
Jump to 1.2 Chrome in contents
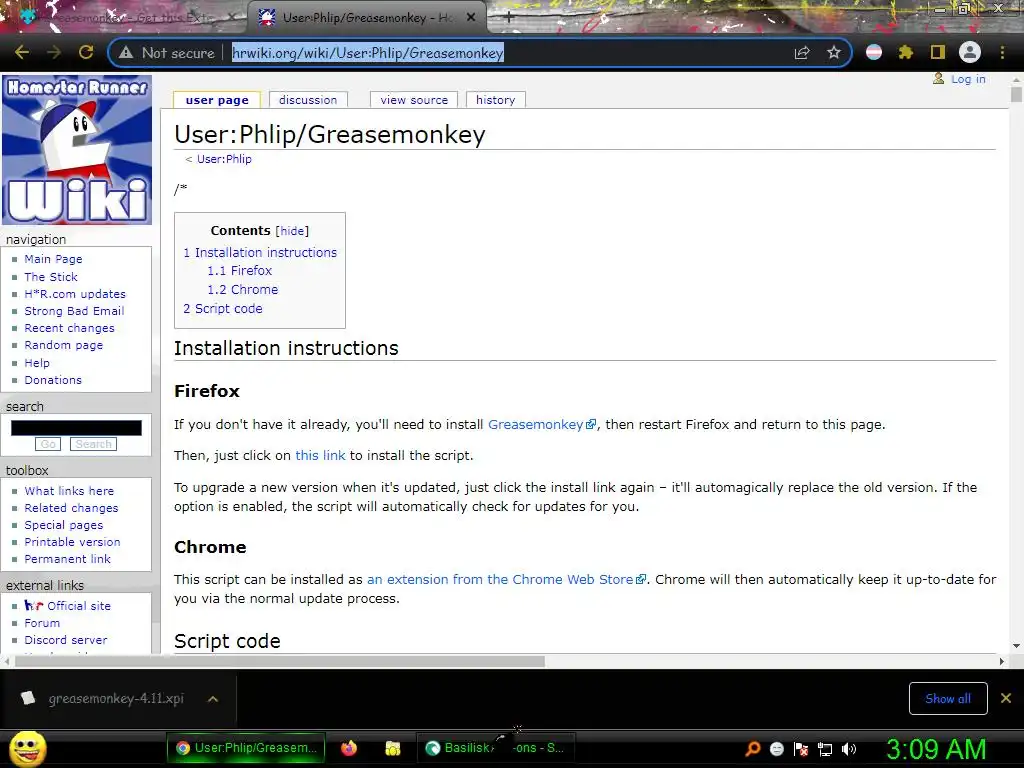242,289
